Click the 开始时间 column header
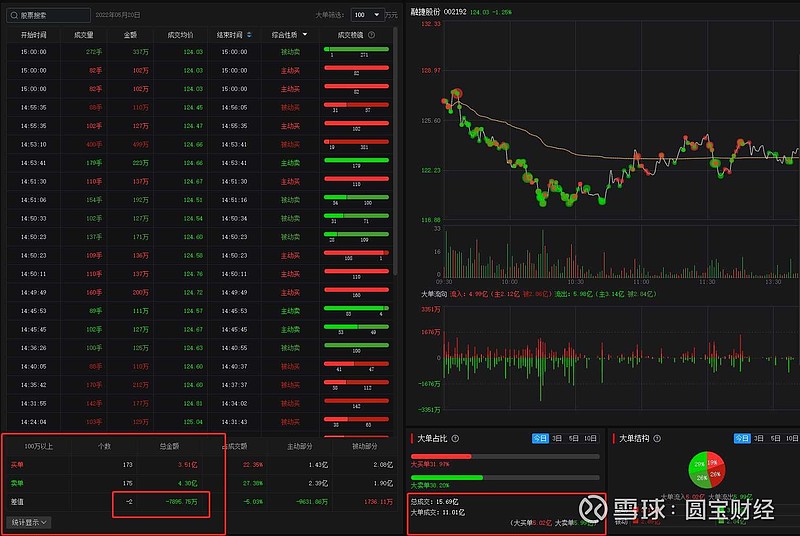This screenshot has width=800, height=536. (x=33, y=35)
